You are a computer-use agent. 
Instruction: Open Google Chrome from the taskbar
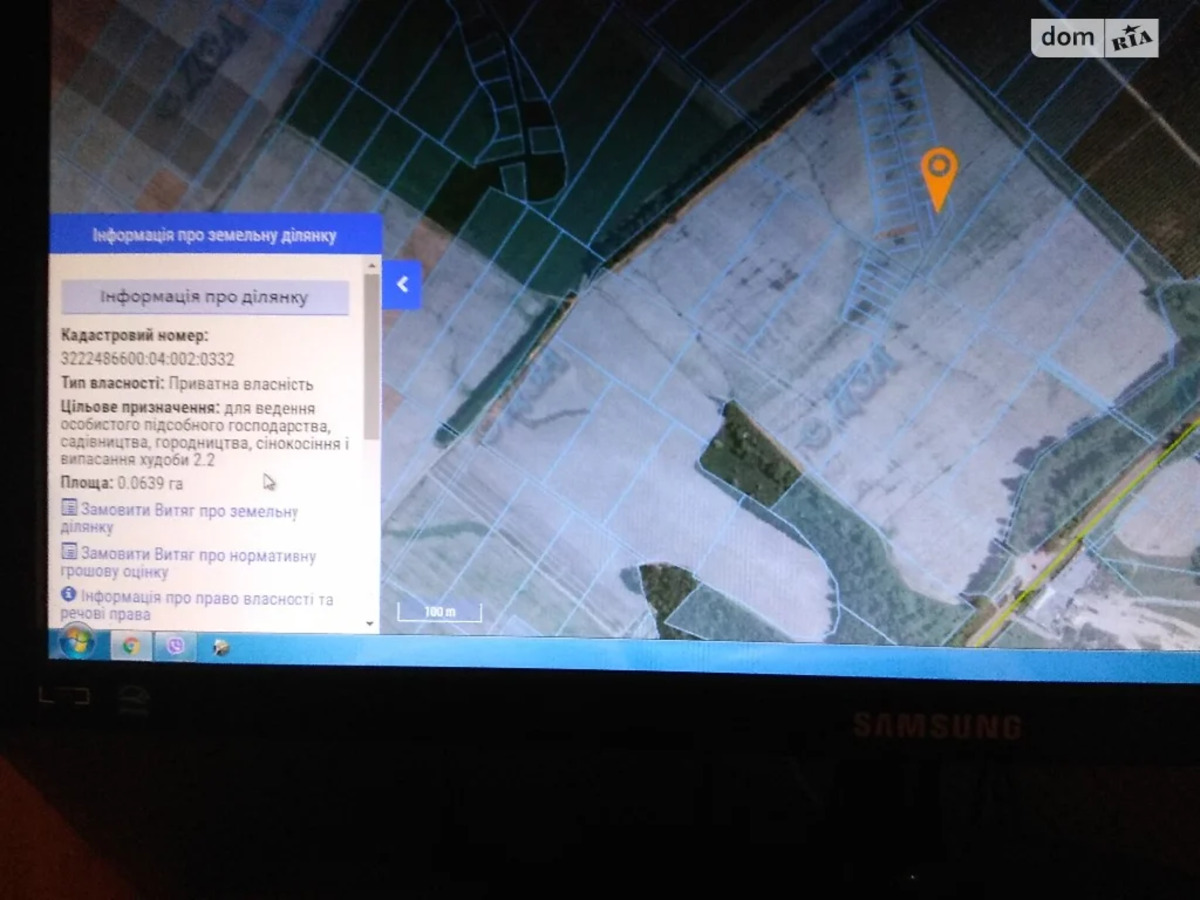pos(131,645)
